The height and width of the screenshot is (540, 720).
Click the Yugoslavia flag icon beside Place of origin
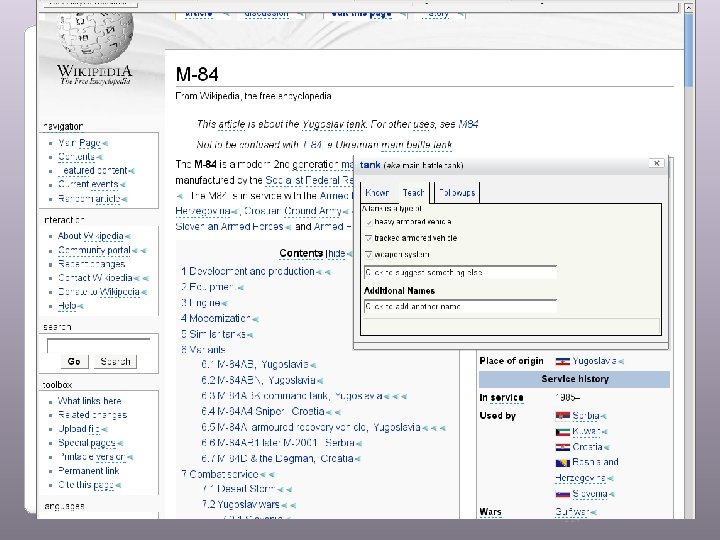562,361
